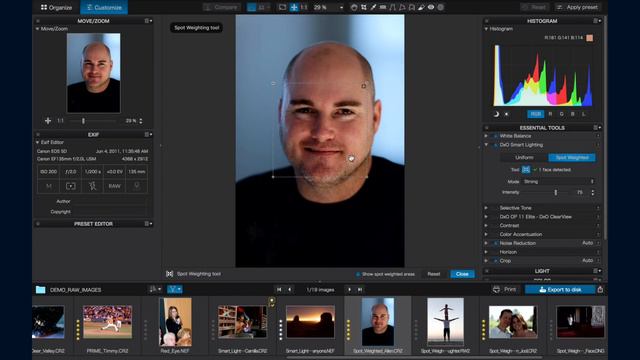Viewport: 640px width, 360px height.
Task: Toggle the Crop tool enable switch
Action: 496,261
